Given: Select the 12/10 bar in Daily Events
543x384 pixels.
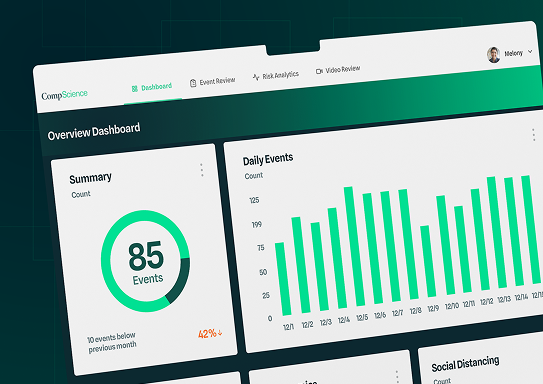Looking at the screenshot, I should point(445,245).
